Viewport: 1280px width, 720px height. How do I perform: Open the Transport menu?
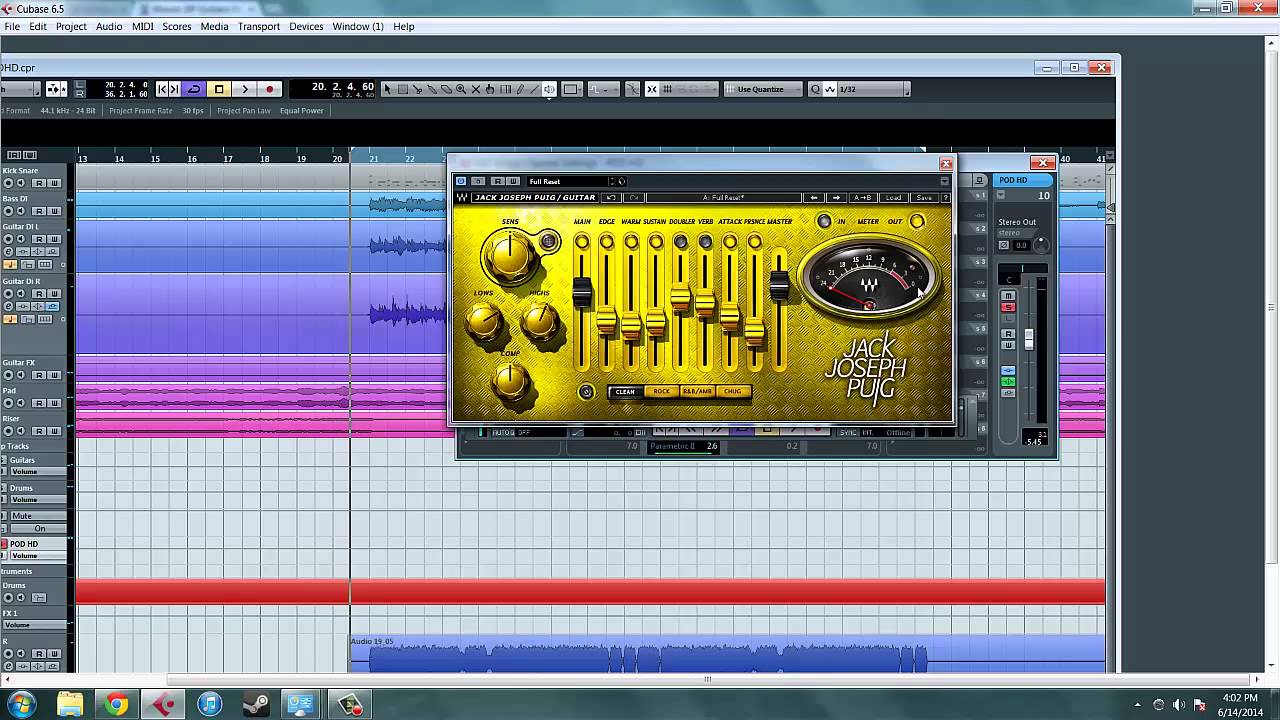[x=259, y=26]
